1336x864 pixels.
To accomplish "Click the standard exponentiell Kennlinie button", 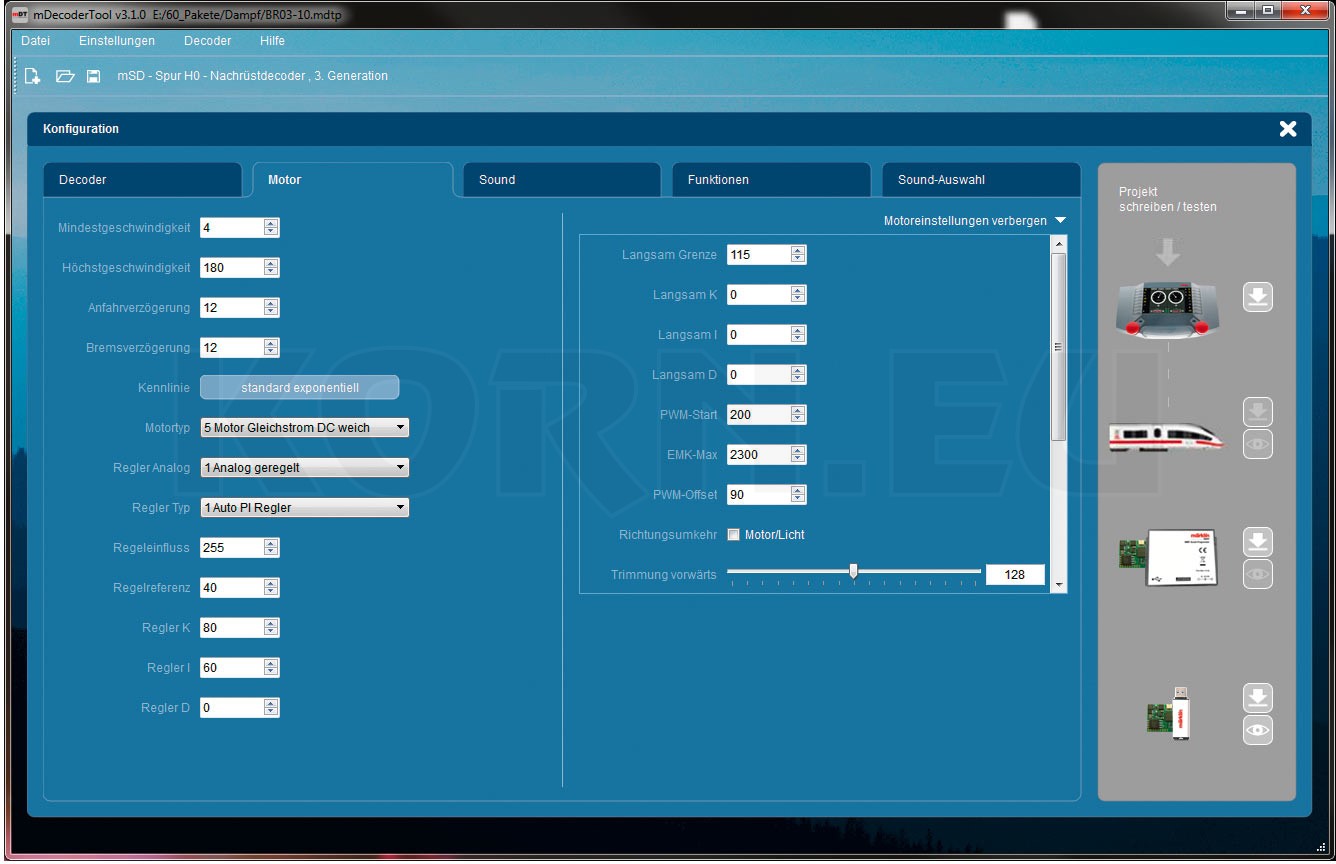I will tap(299, 388).
